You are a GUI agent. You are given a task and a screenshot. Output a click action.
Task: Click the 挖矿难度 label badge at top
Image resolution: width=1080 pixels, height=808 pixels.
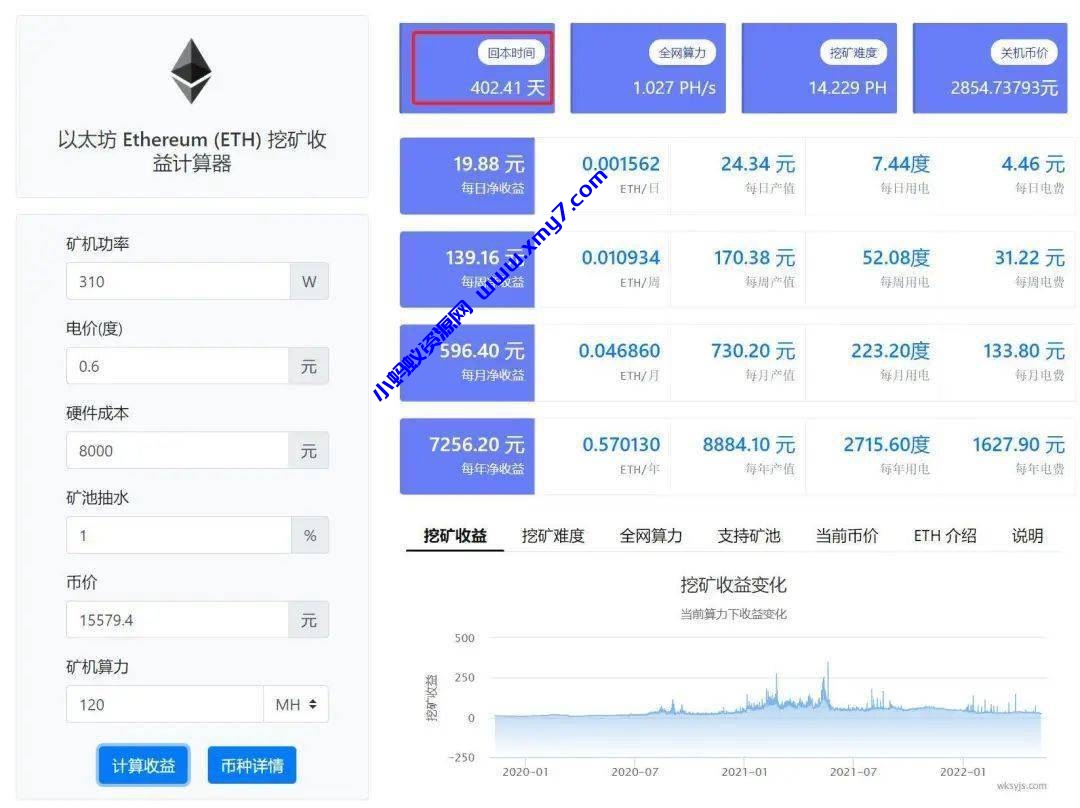click(x=853, y=52)
